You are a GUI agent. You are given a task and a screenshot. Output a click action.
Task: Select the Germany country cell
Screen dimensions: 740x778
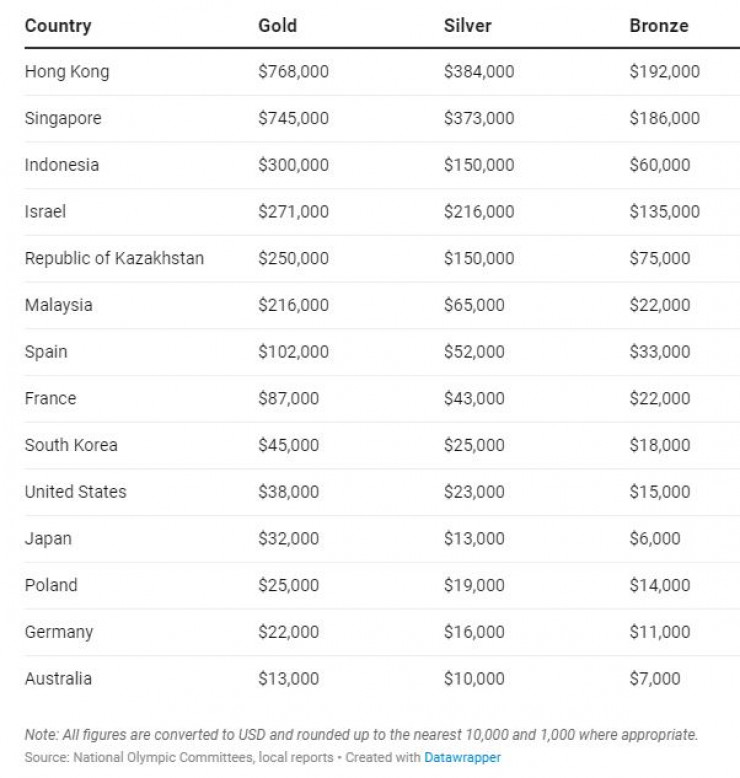click(59, 632)
